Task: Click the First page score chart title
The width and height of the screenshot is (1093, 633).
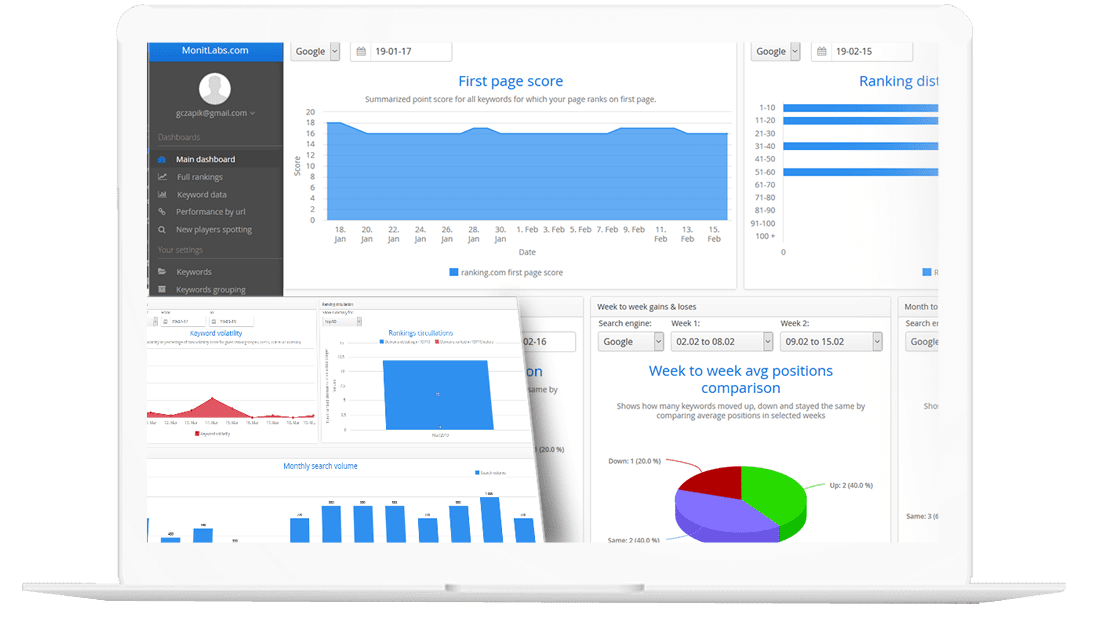Action: tap(510, 81)
